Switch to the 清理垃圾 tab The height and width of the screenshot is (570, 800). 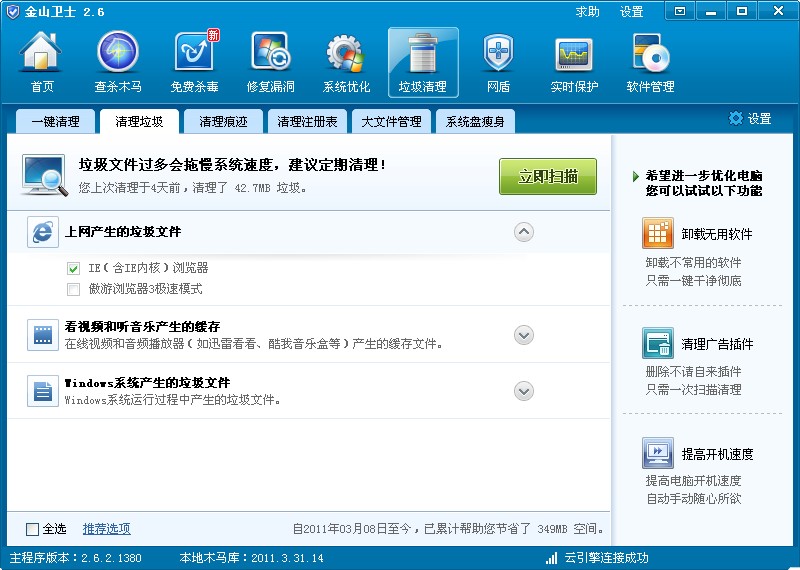click(x=139, y=121)
